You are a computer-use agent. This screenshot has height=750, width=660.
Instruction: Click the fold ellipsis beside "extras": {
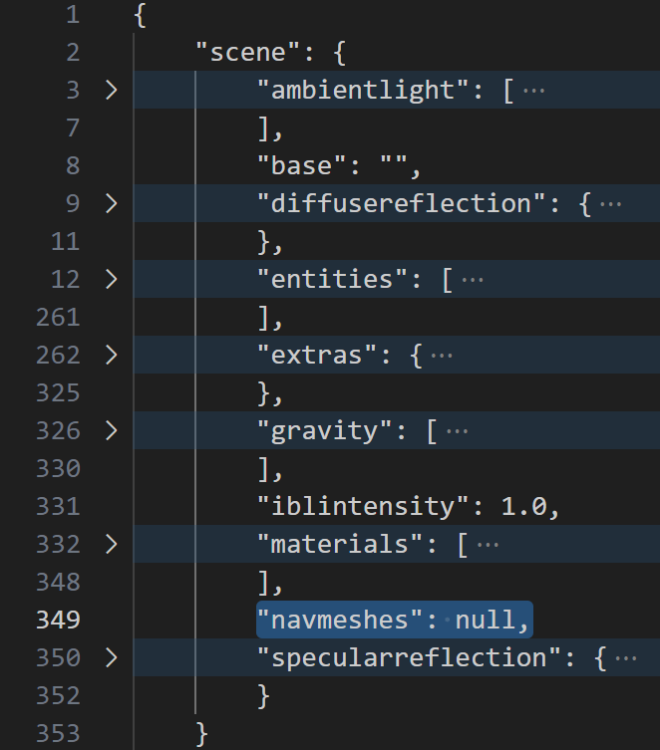[x=442, y=355]
